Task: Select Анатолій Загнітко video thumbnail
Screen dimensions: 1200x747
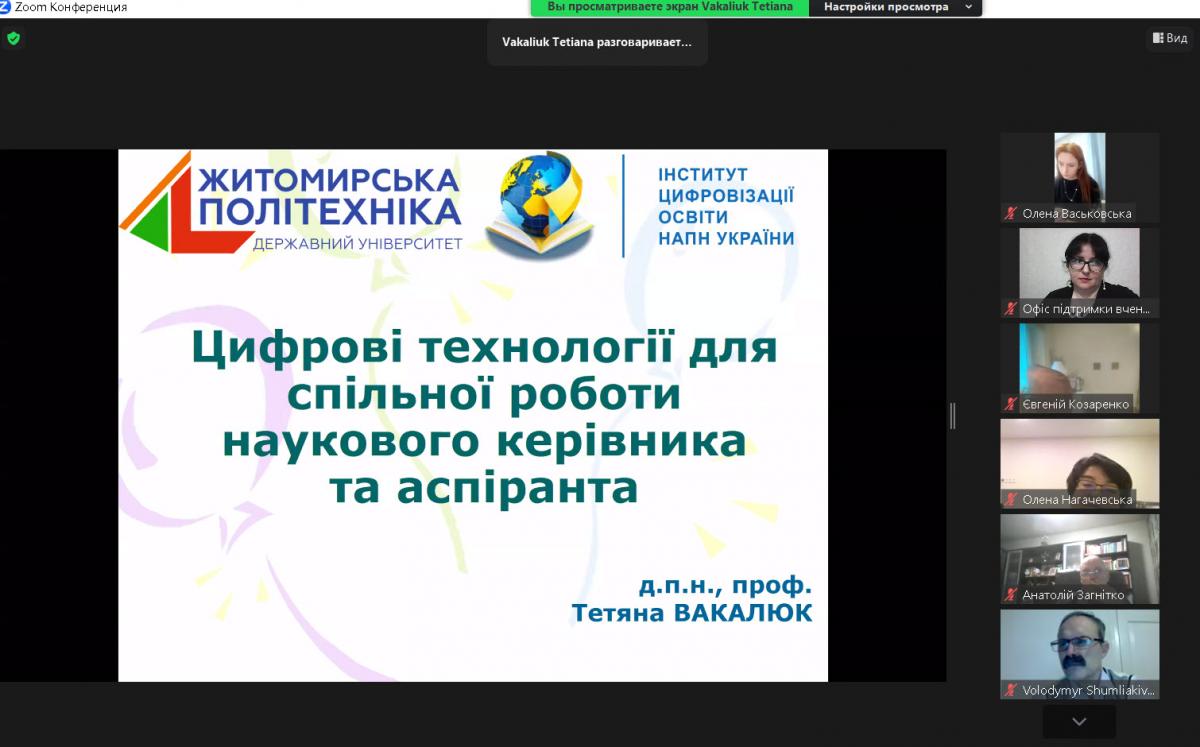Action: (x=1080, y=559)
